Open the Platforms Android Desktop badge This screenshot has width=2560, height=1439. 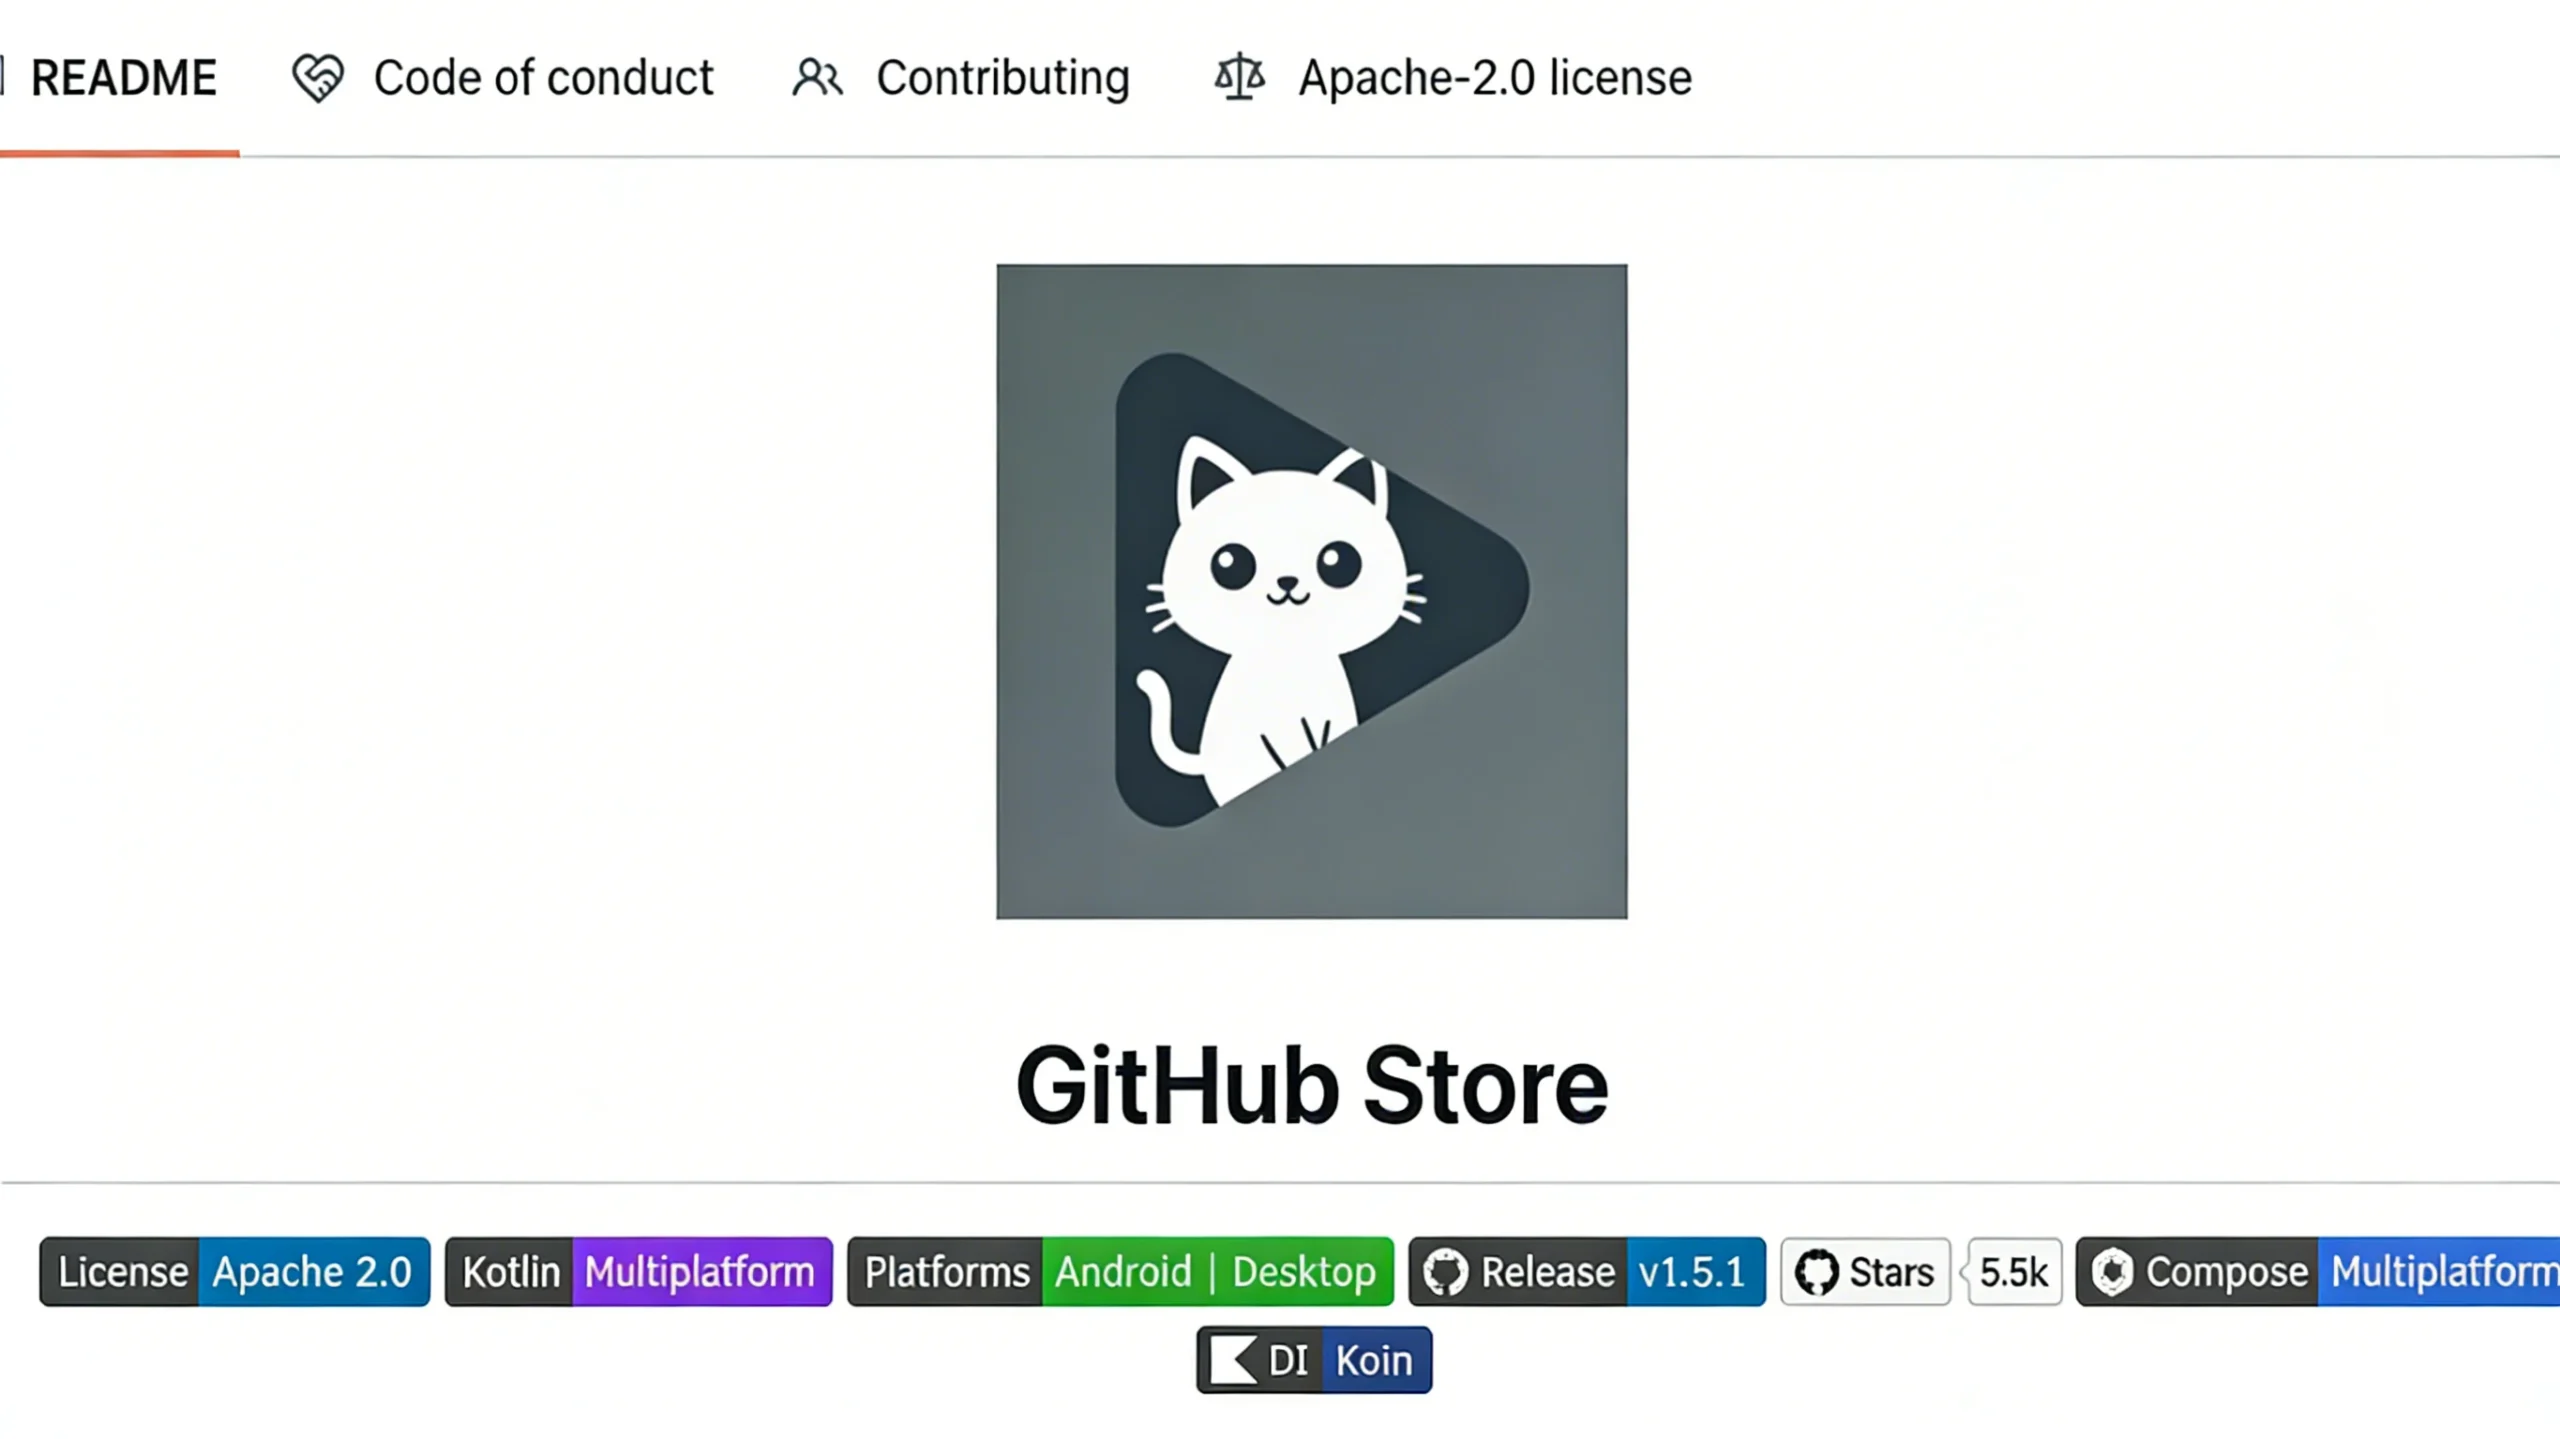click(1120, 1272)
